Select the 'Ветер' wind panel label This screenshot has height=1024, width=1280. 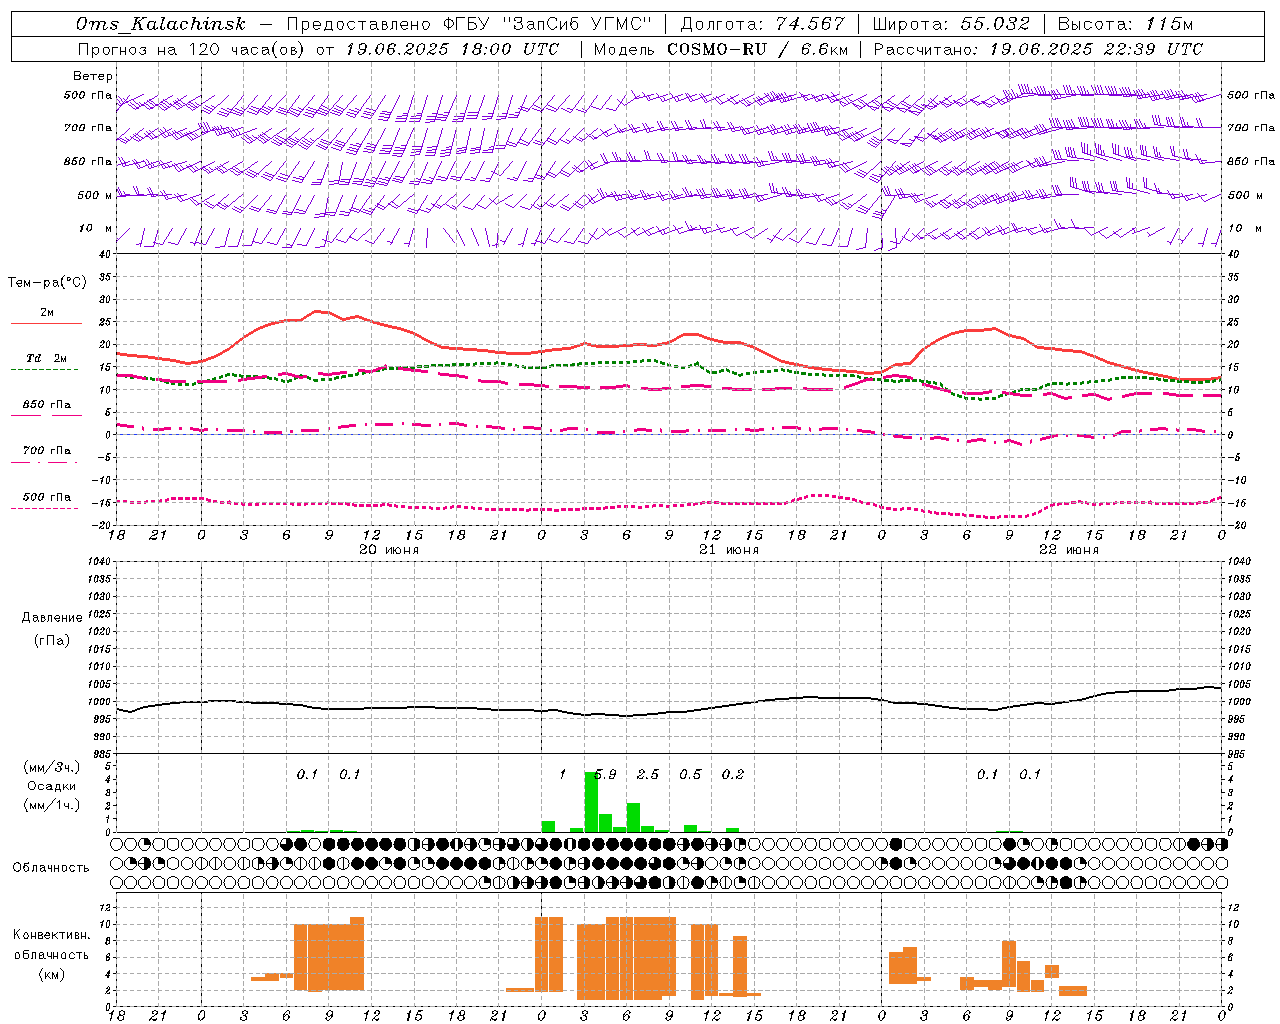pyautogui.click(x=93, y=76)
